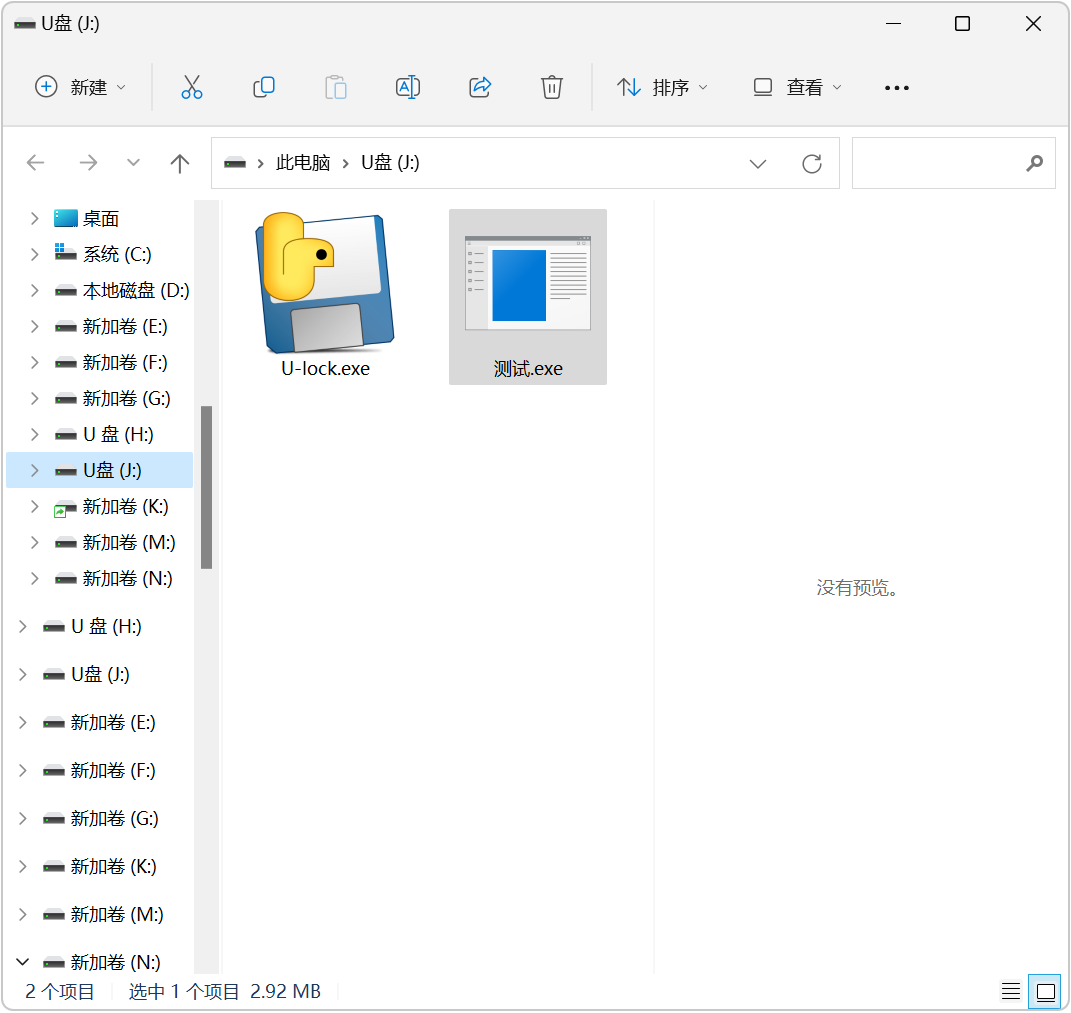Switch to large icons view icon
The image size is (1071, 1013).
click(1046, 991)
